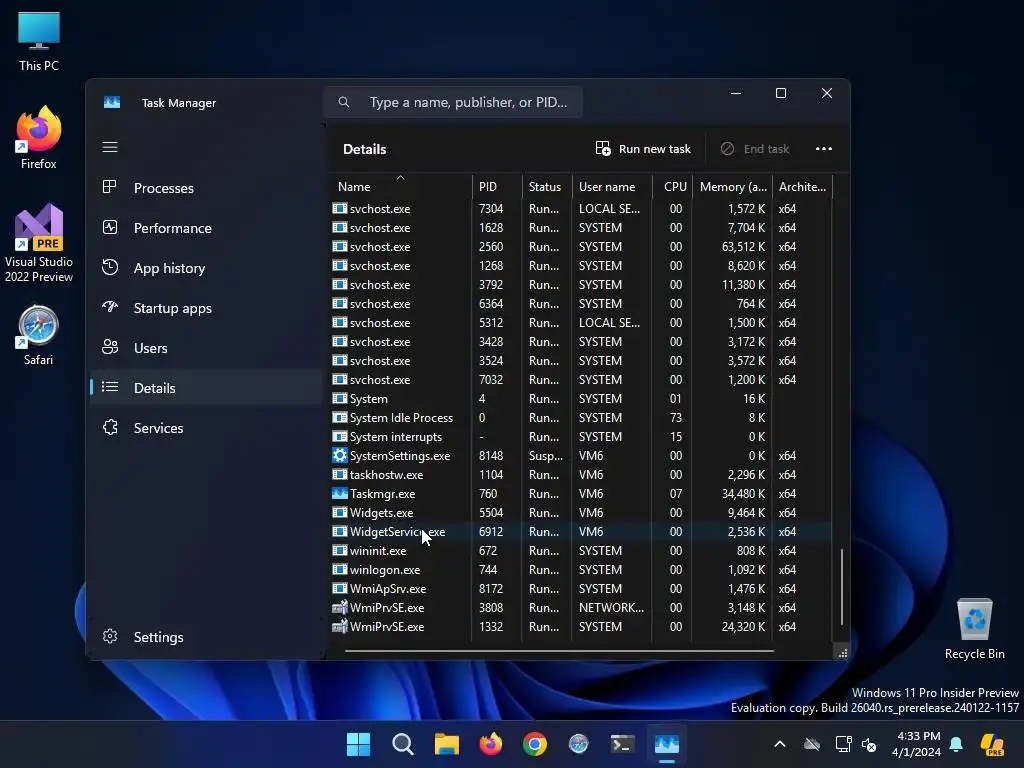
Task: Sort by the PID column header
Action: pyautogui.click(x=497, y=186)
